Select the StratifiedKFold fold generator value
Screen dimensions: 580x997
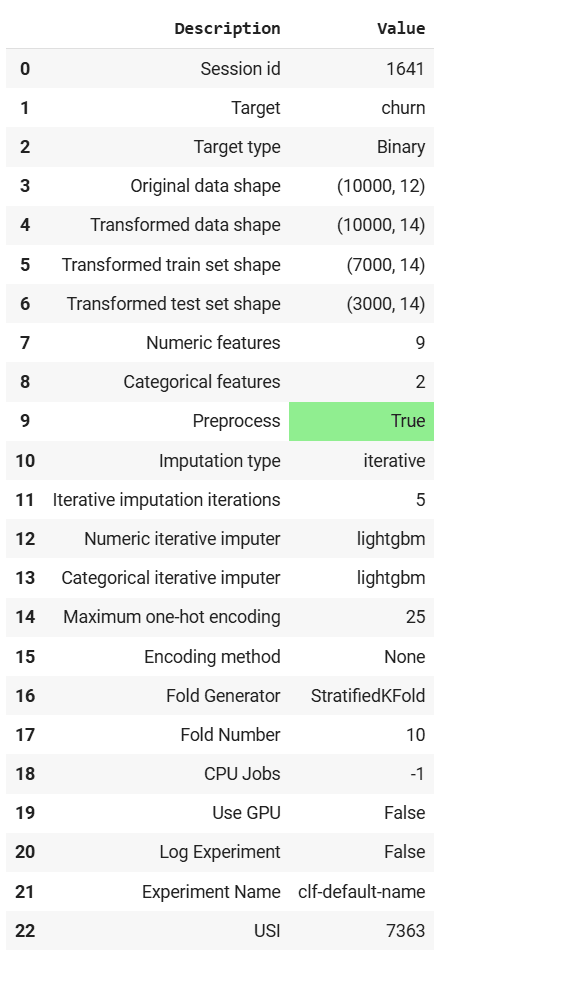pyautogui.click(x=368, y=696)
